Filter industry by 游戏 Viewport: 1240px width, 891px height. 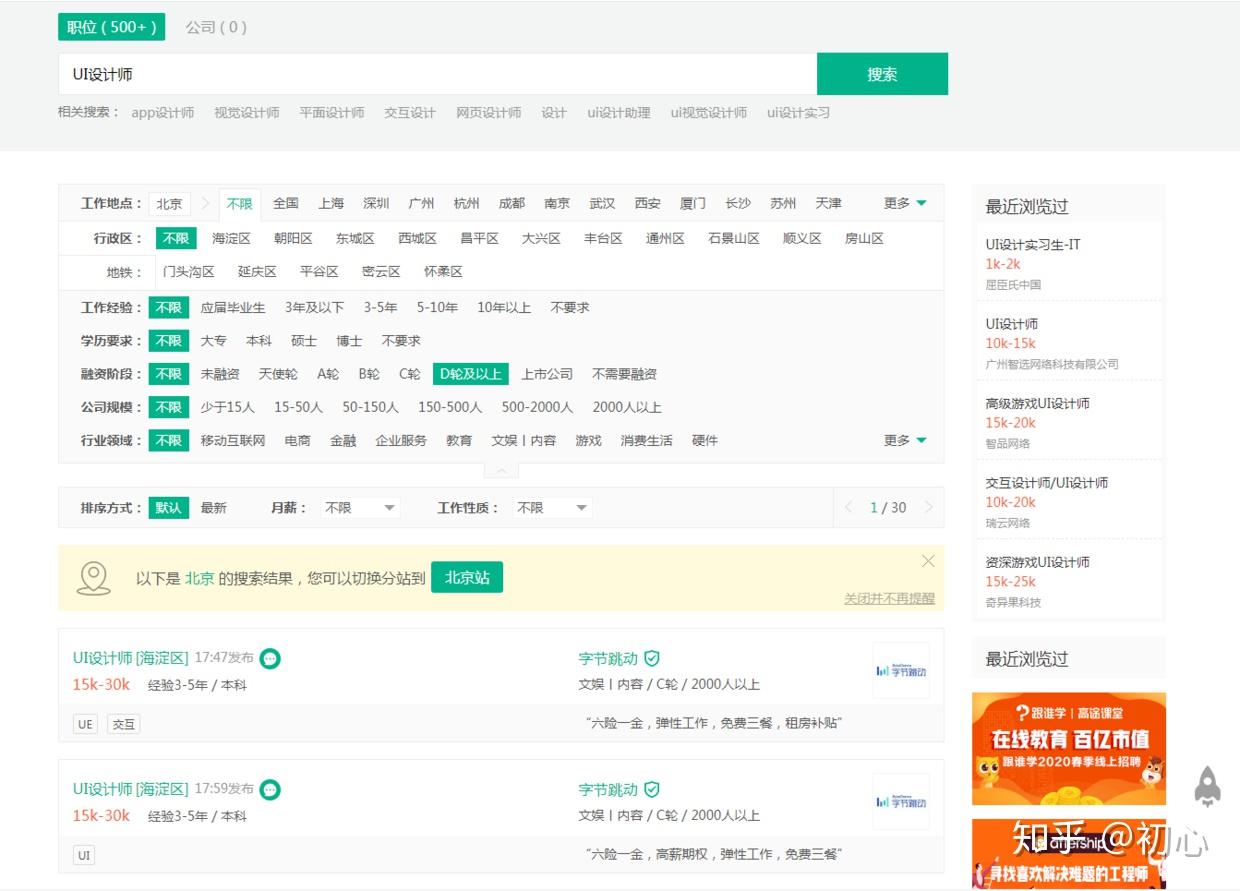pos(588,440)
